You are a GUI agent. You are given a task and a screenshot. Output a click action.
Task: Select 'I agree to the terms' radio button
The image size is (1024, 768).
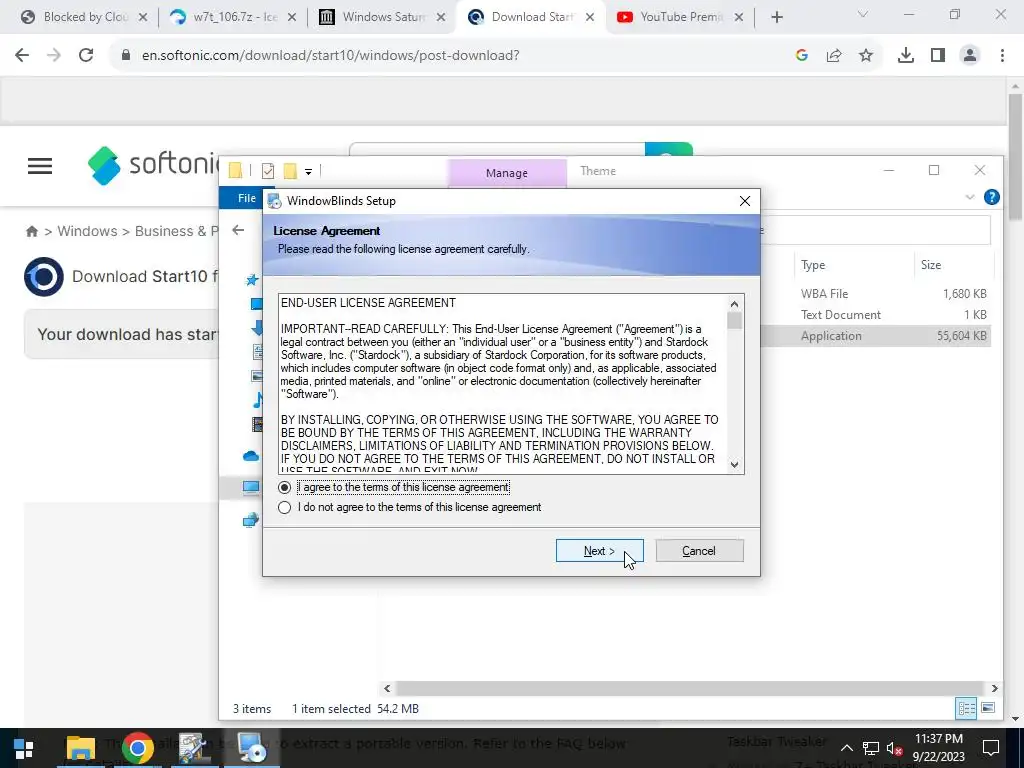284,488
